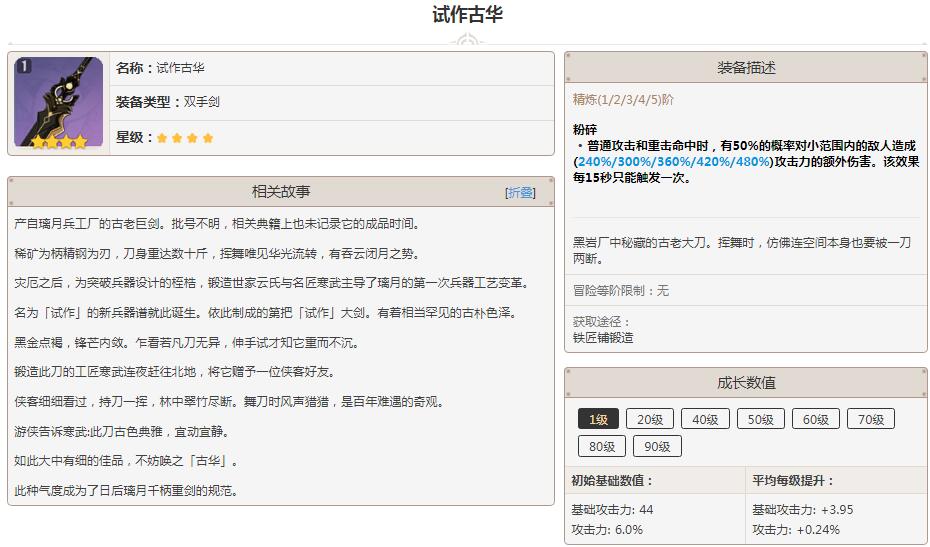Viewport: 930px width, 547px height.
Task: Click the 名称：试作古华 row
Action: click(x=332, y=68)
